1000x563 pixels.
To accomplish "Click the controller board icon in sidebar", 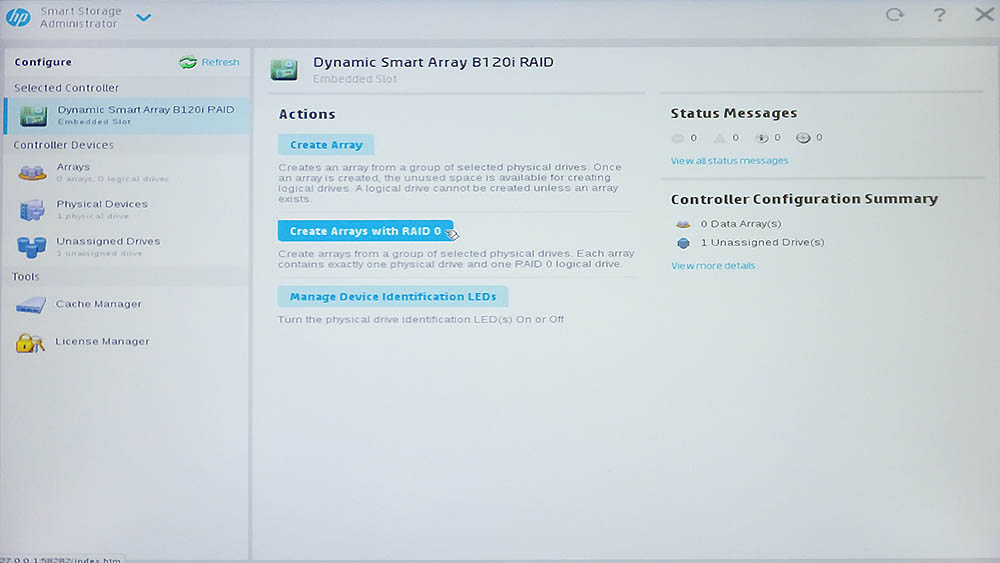I will [33, 115].
